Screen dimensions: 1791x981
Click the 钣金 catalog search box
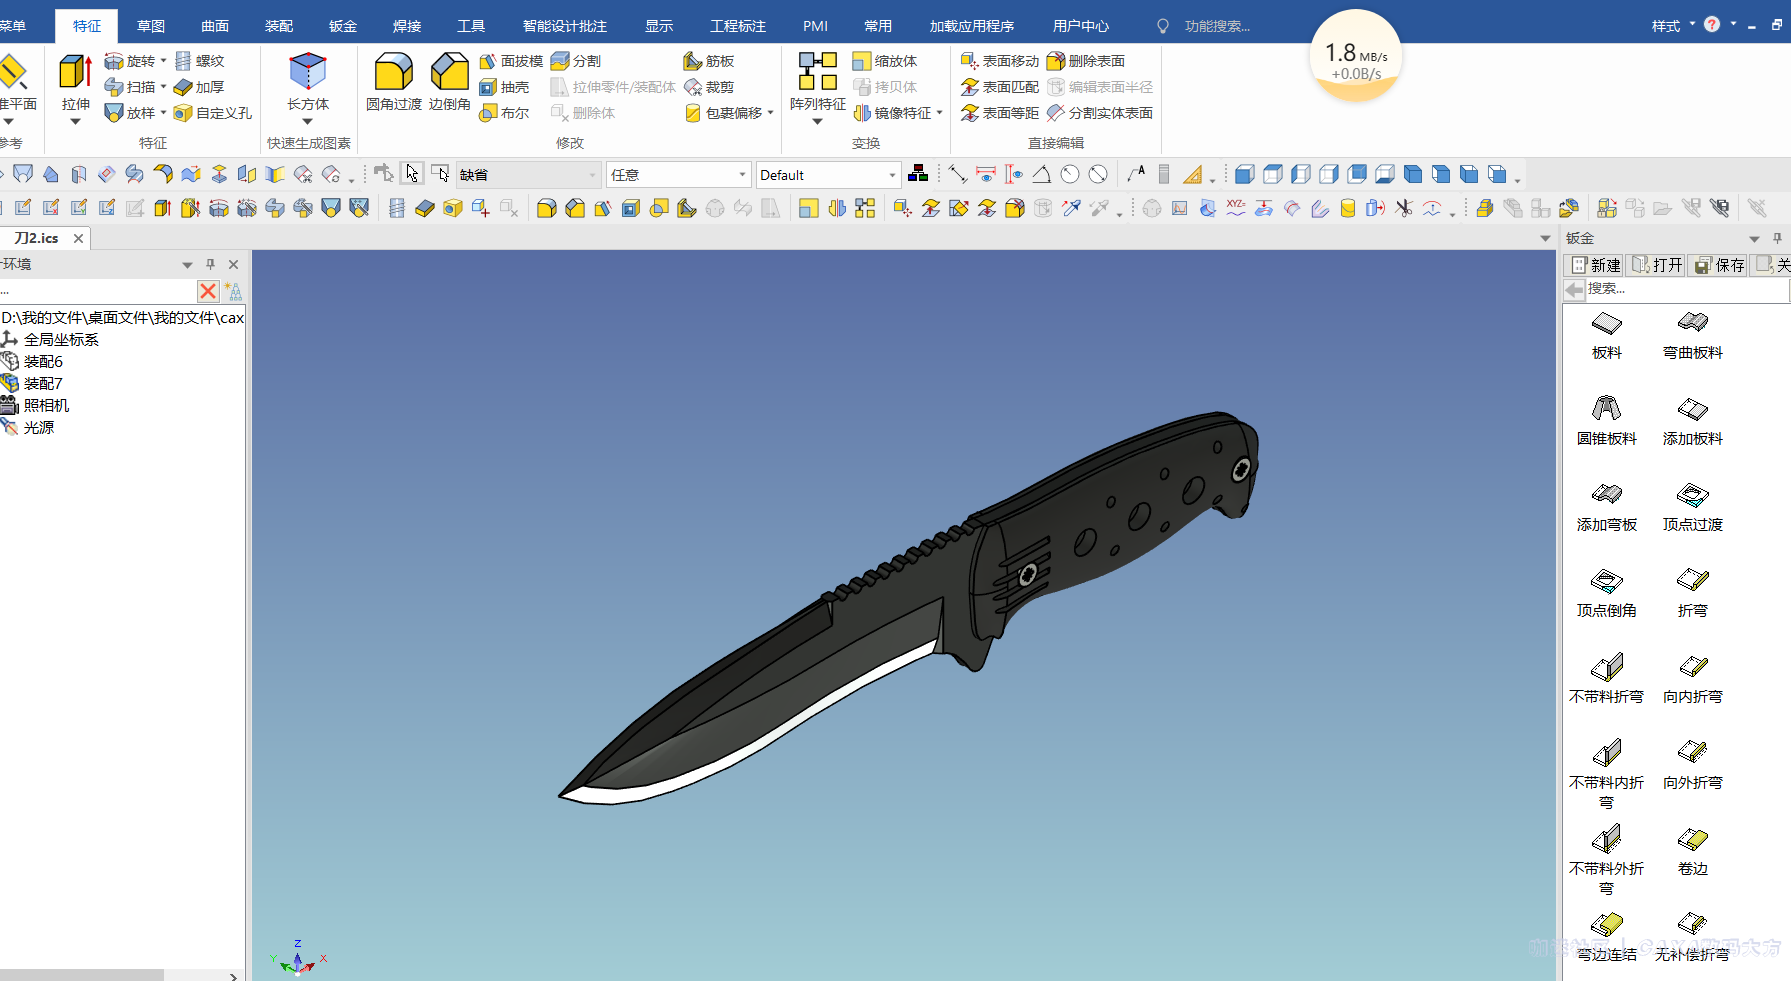[1687, 289]
